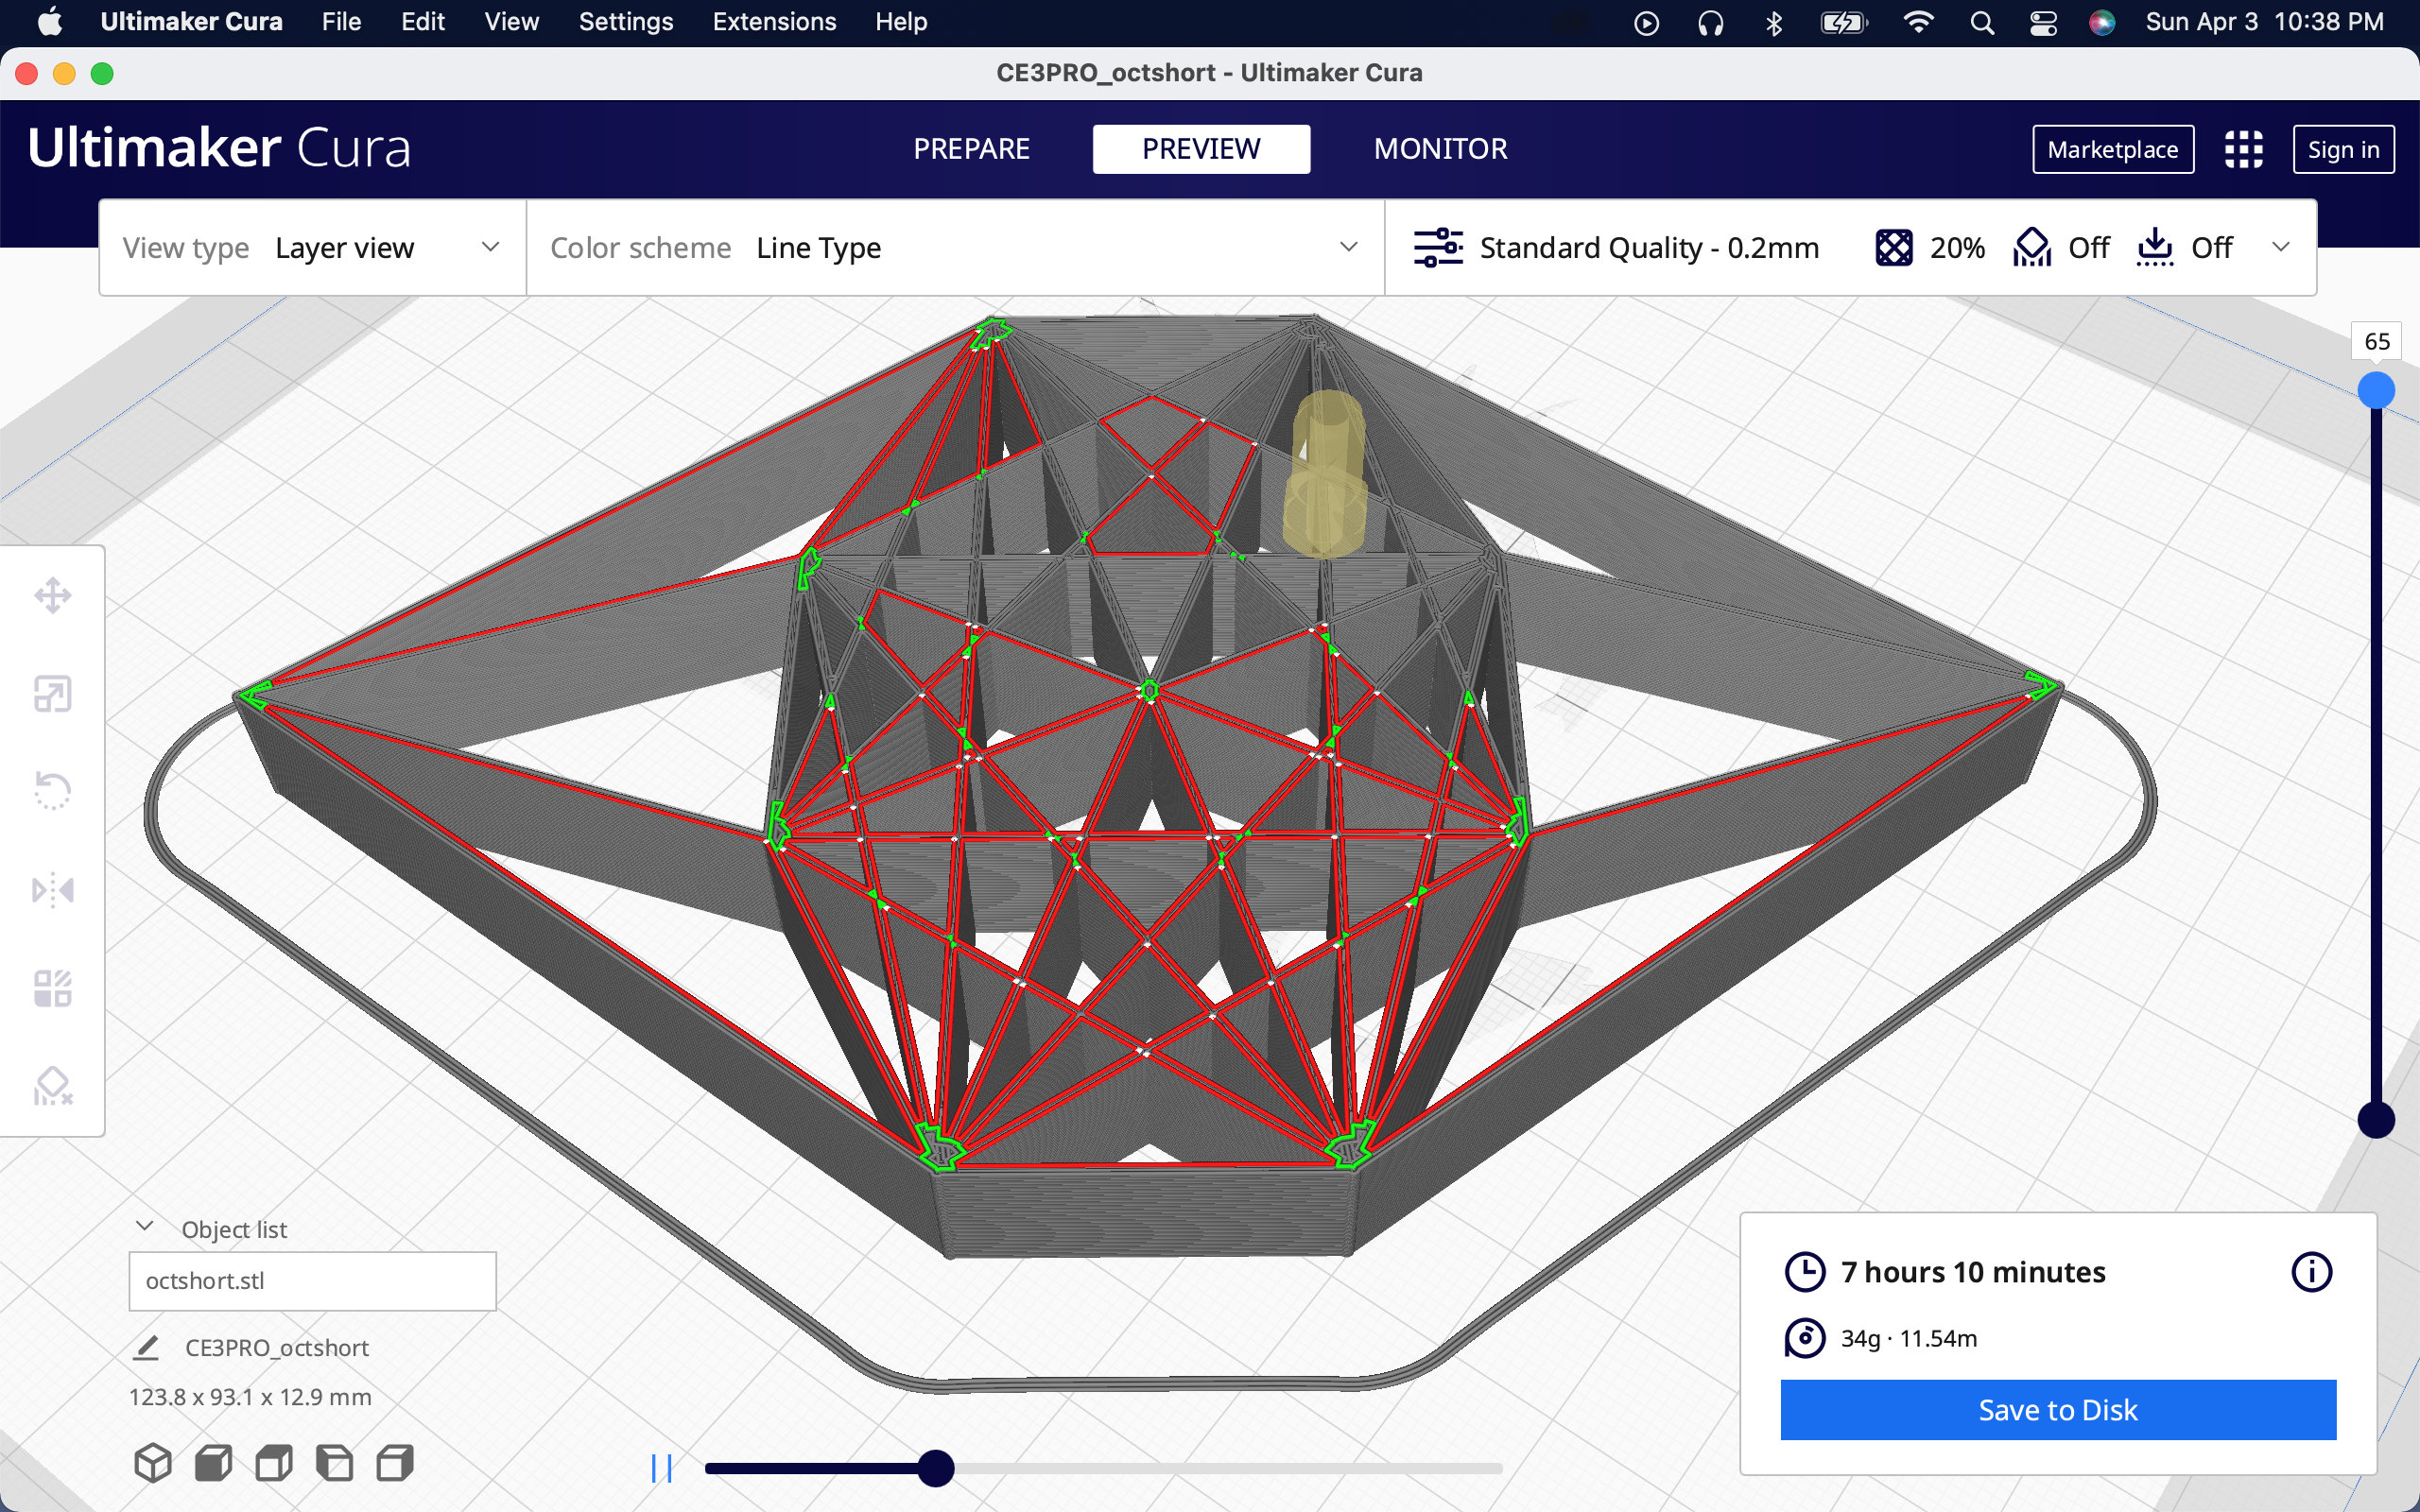Open Spotlight search in the menu bar
Screen dimensions: 2420x1512
click(1982, 22)
